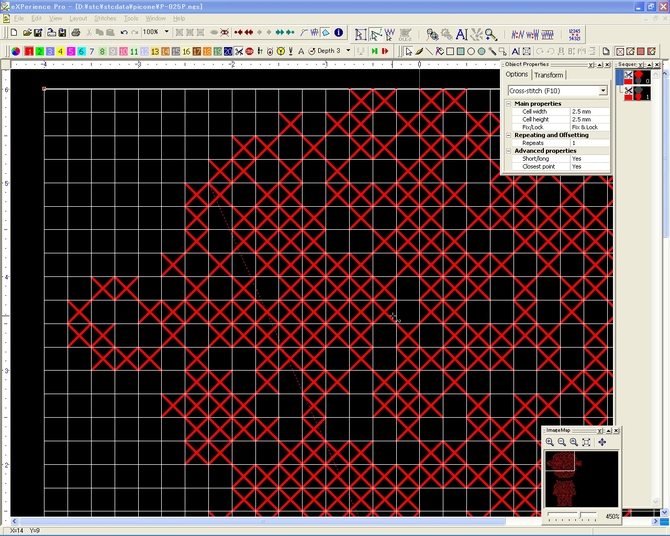Select sequence object numbered 1

(637, 93)
